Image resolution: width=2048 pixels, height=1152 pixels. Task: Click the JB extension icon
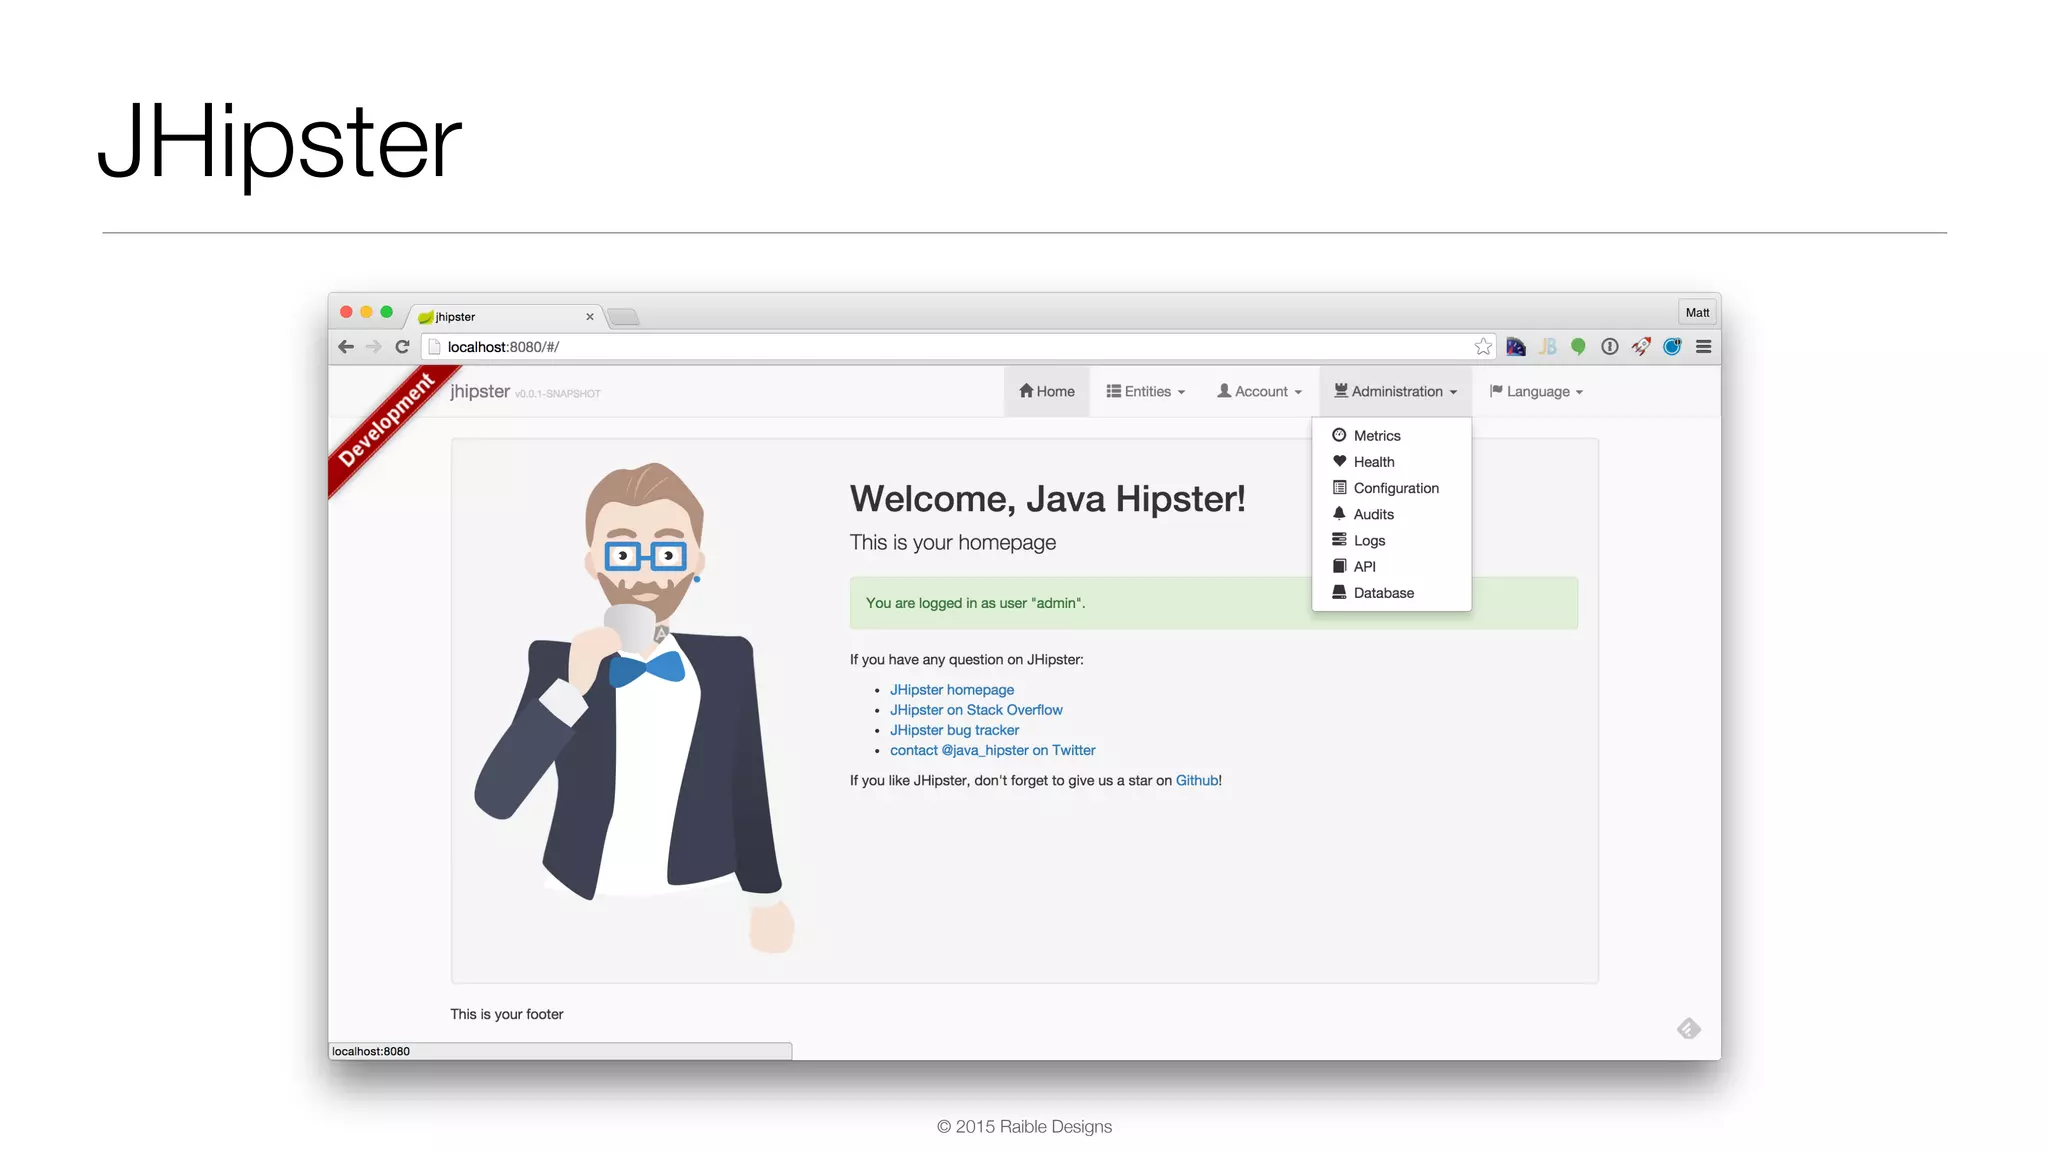pos(1547,347)
